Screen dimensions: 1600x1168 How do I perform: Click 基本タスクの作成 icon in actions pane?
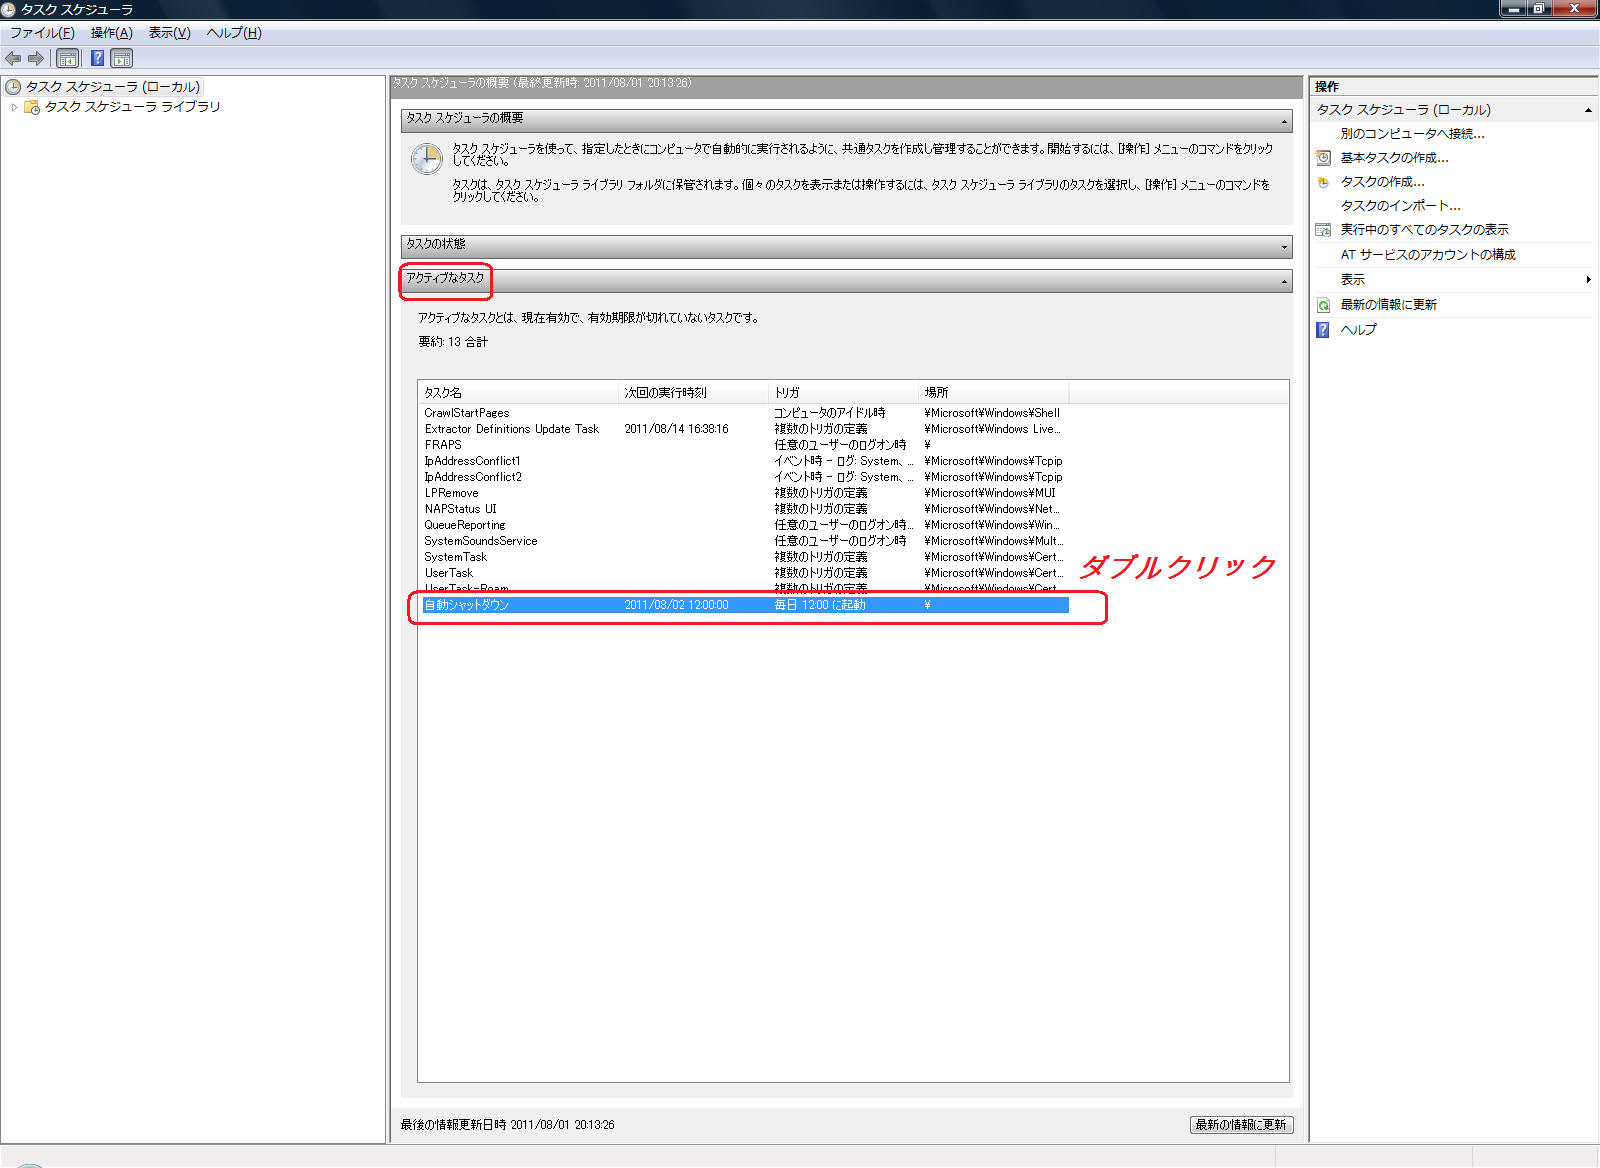click(x=1323, y=158)
